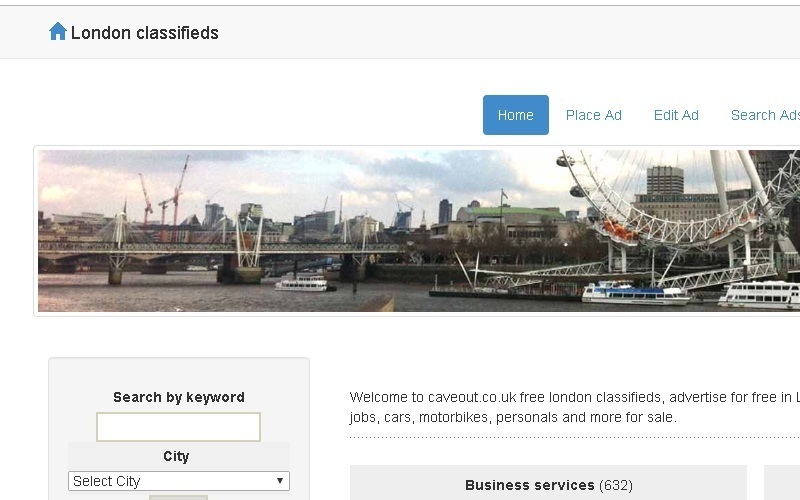Select the Home navigation tab

(x=516, y=115)
